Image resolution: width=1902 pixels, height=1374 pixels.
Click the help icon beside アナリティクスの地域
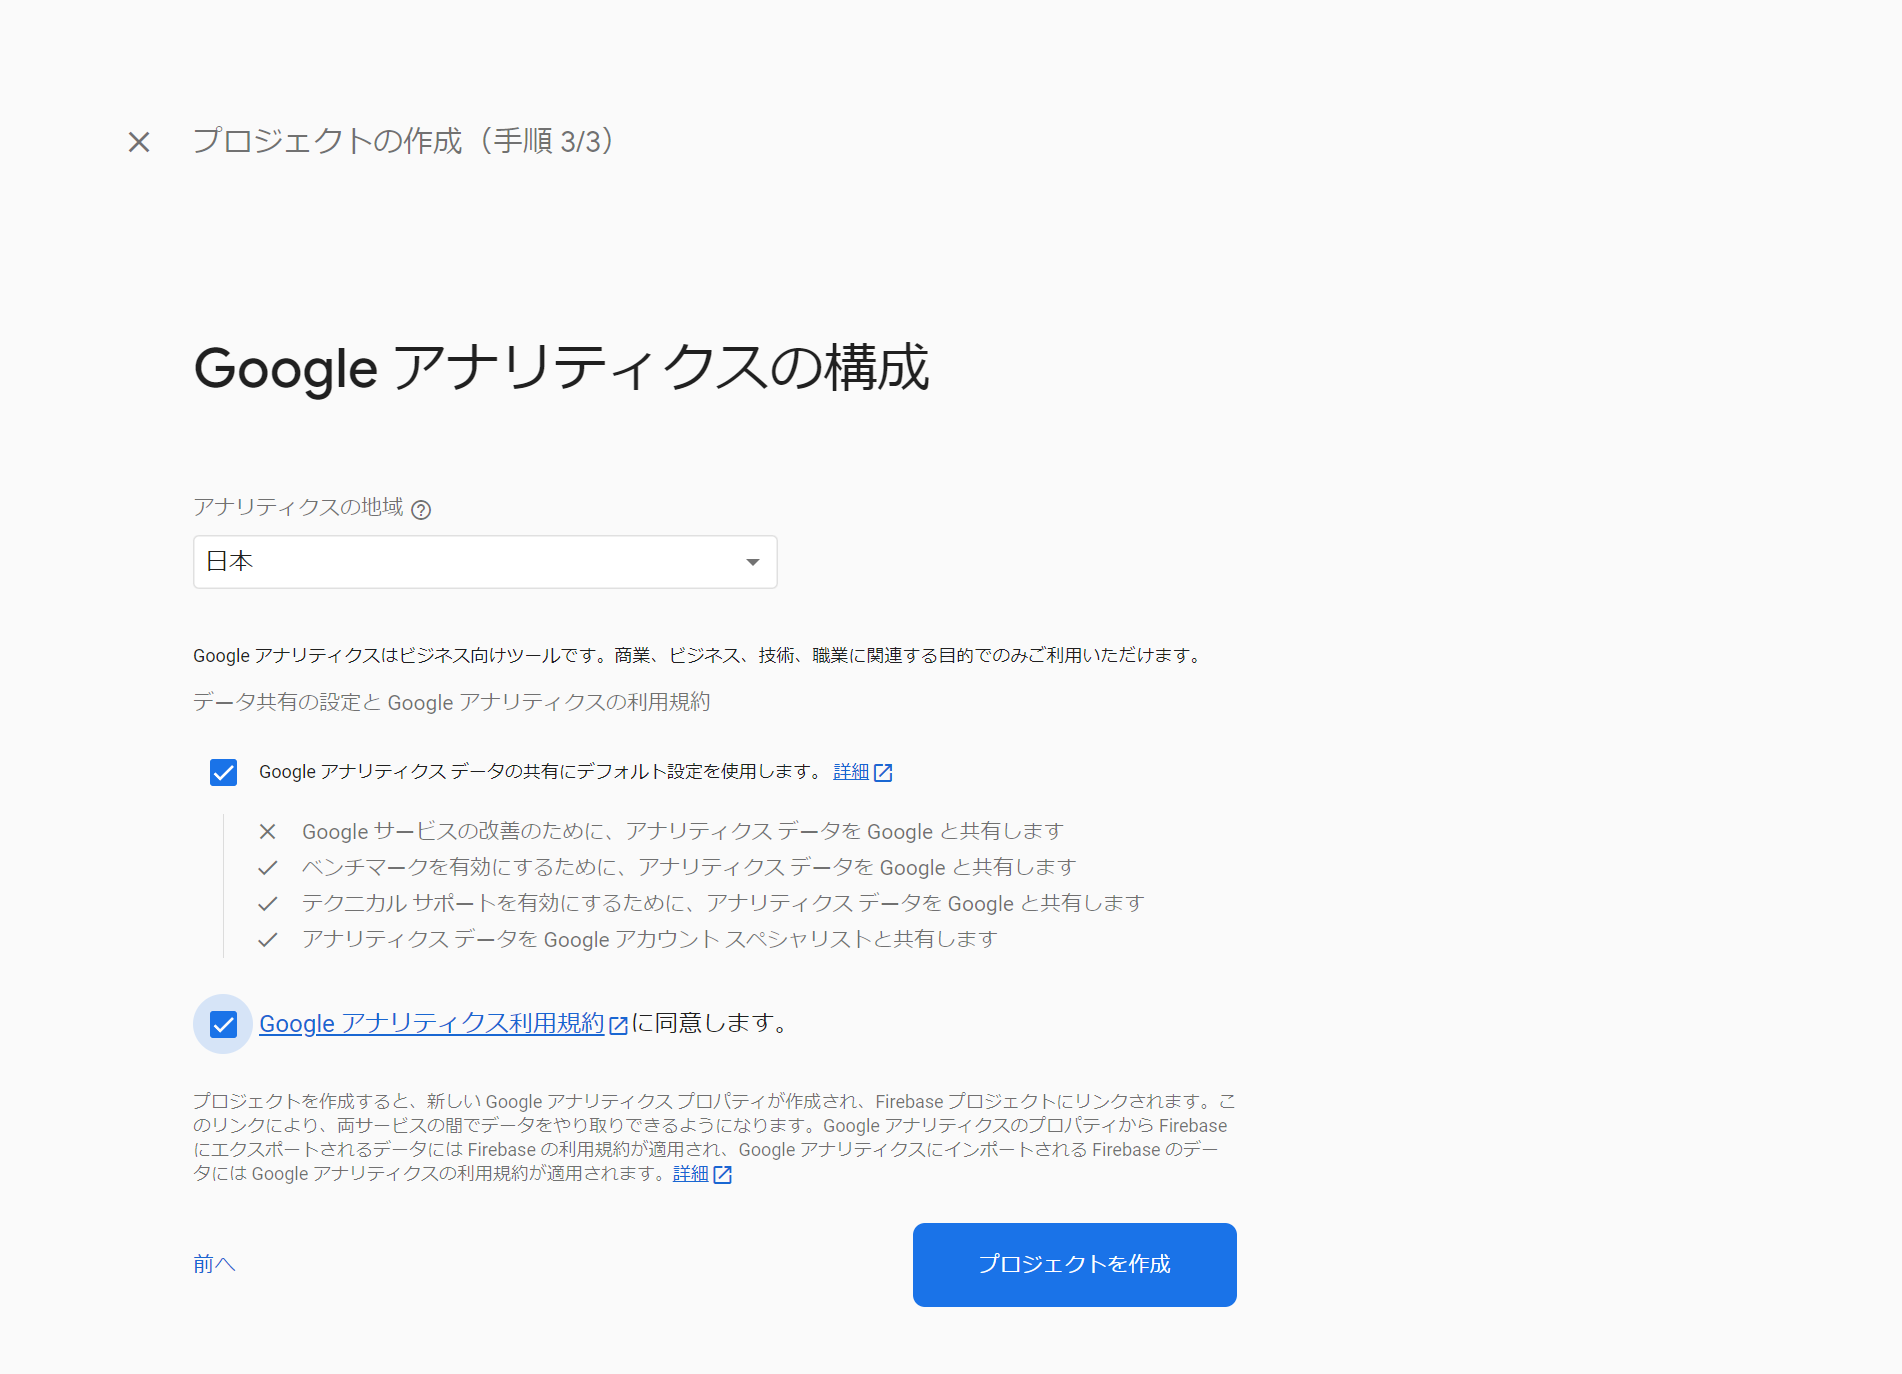pyautogui.click(x=421, y=510)
